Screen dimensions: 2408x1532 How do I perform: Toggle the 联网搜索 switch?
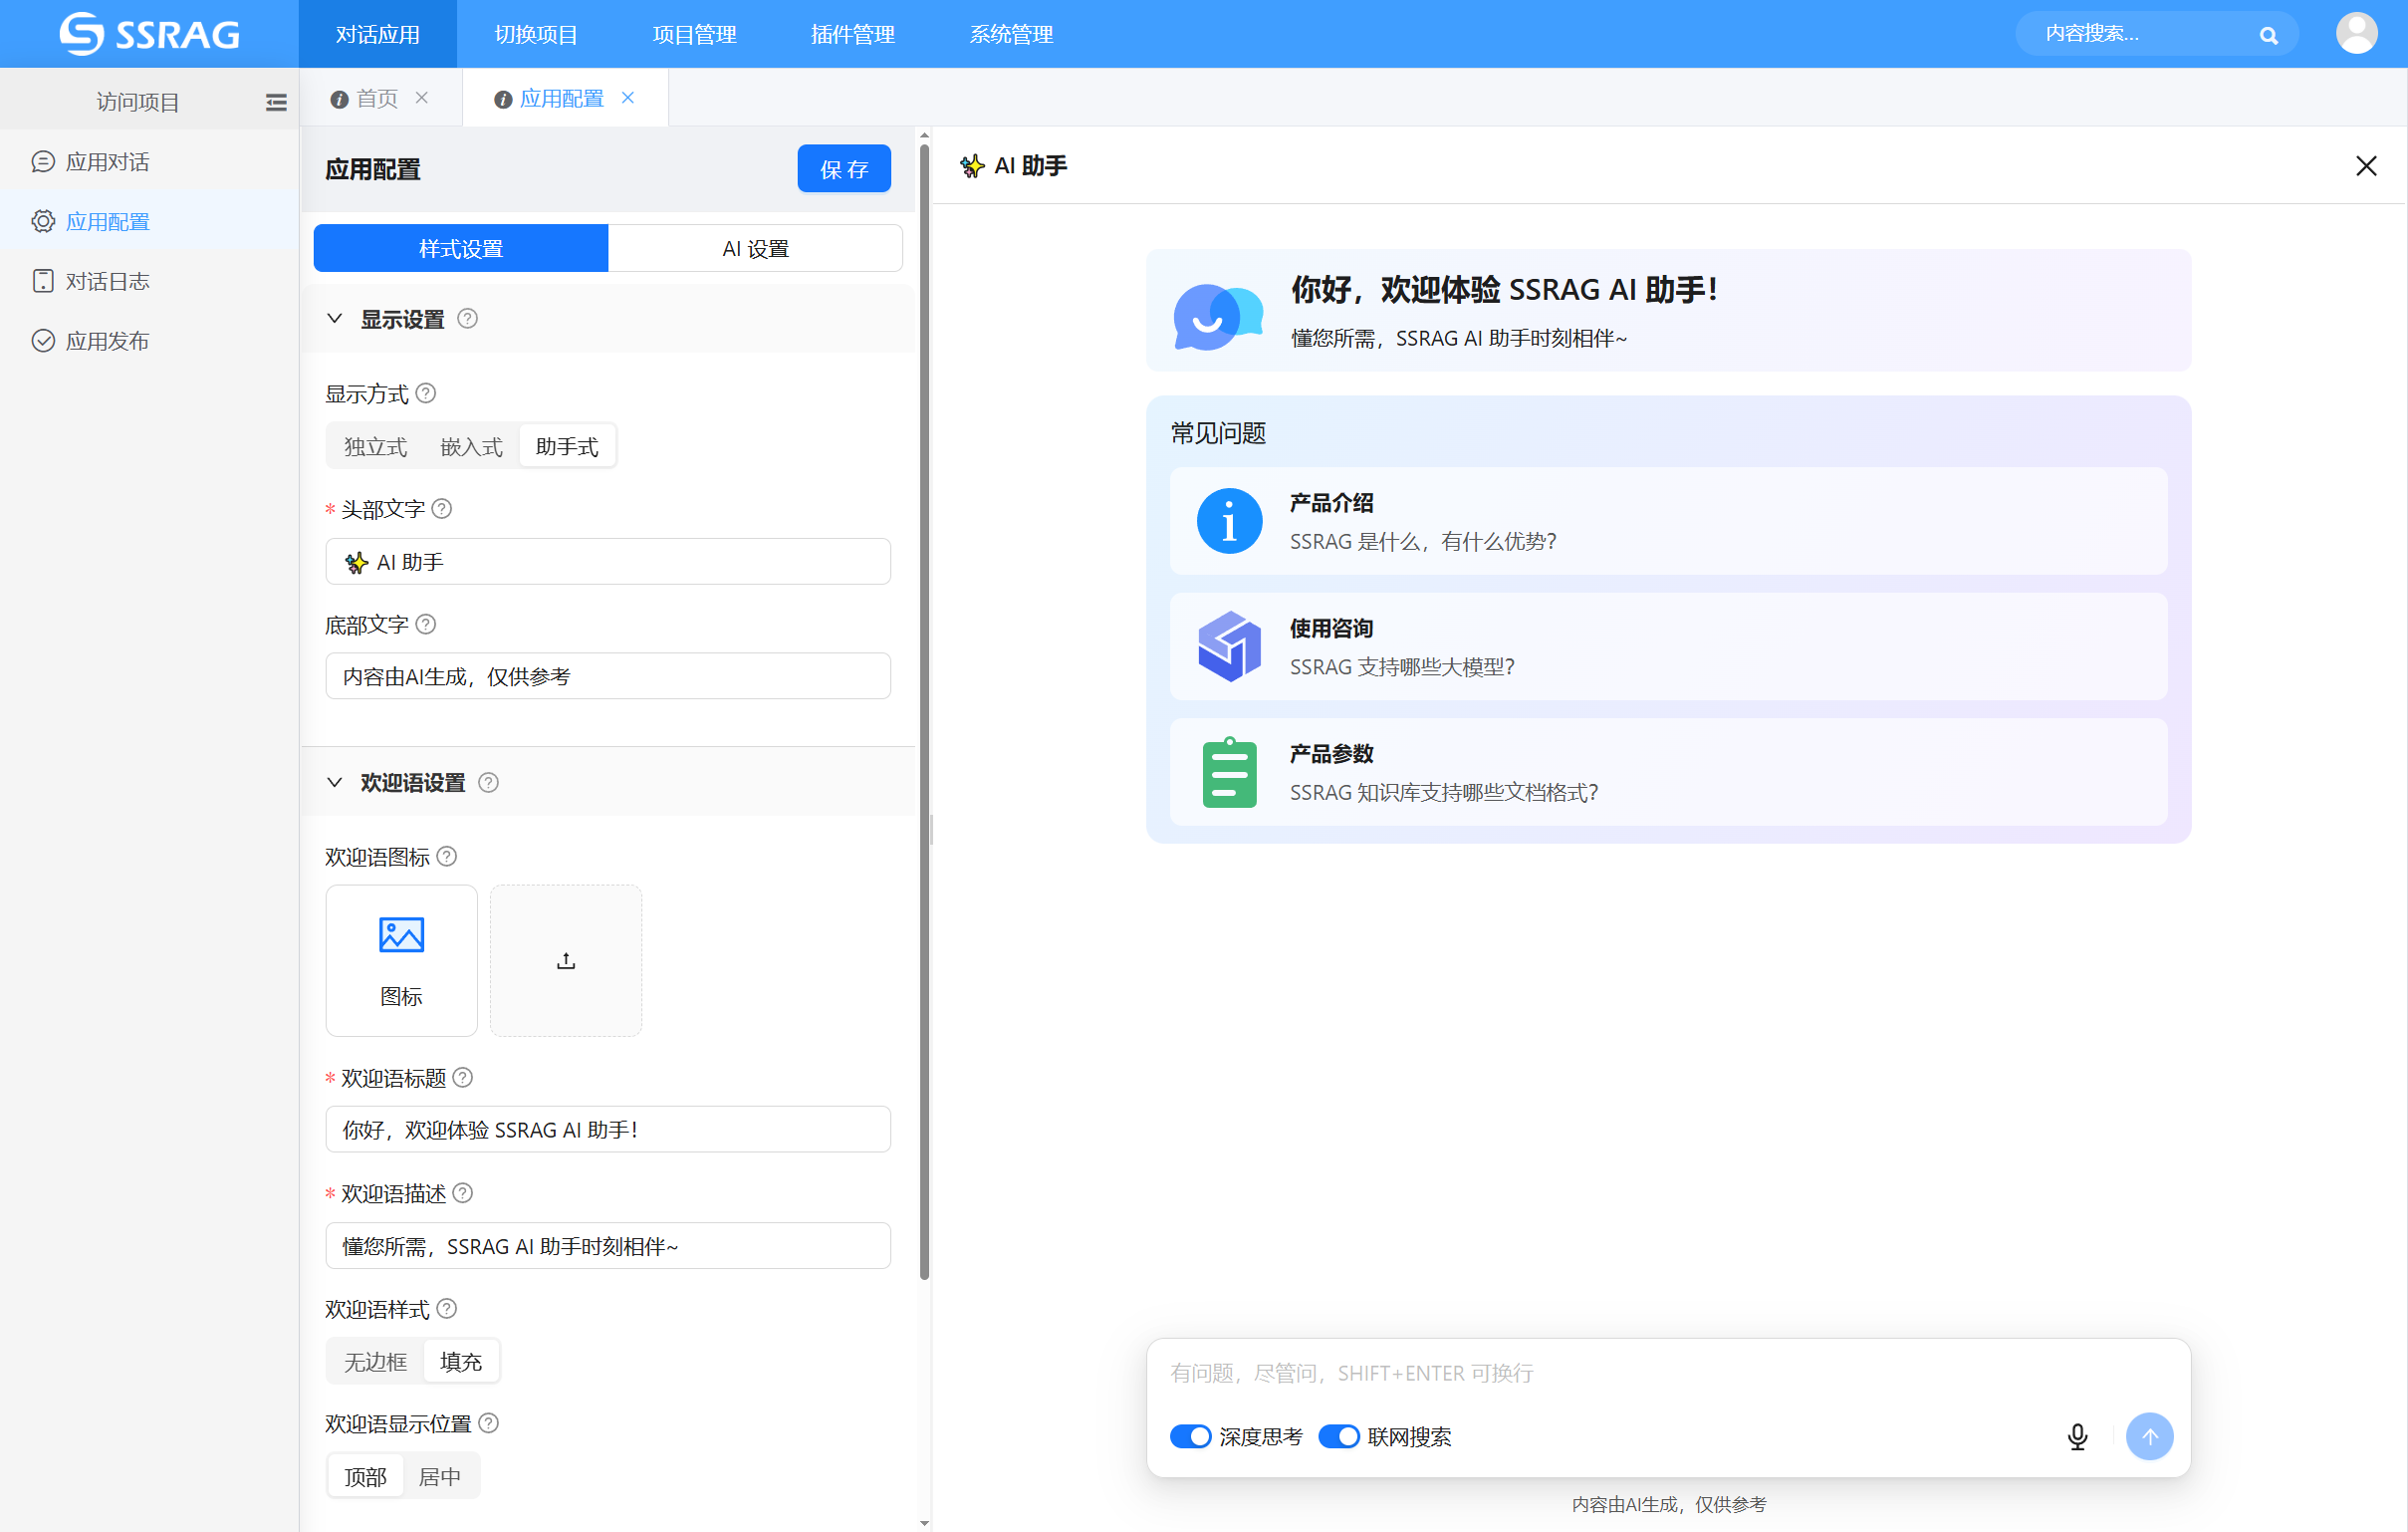tap(1339, 1437)
